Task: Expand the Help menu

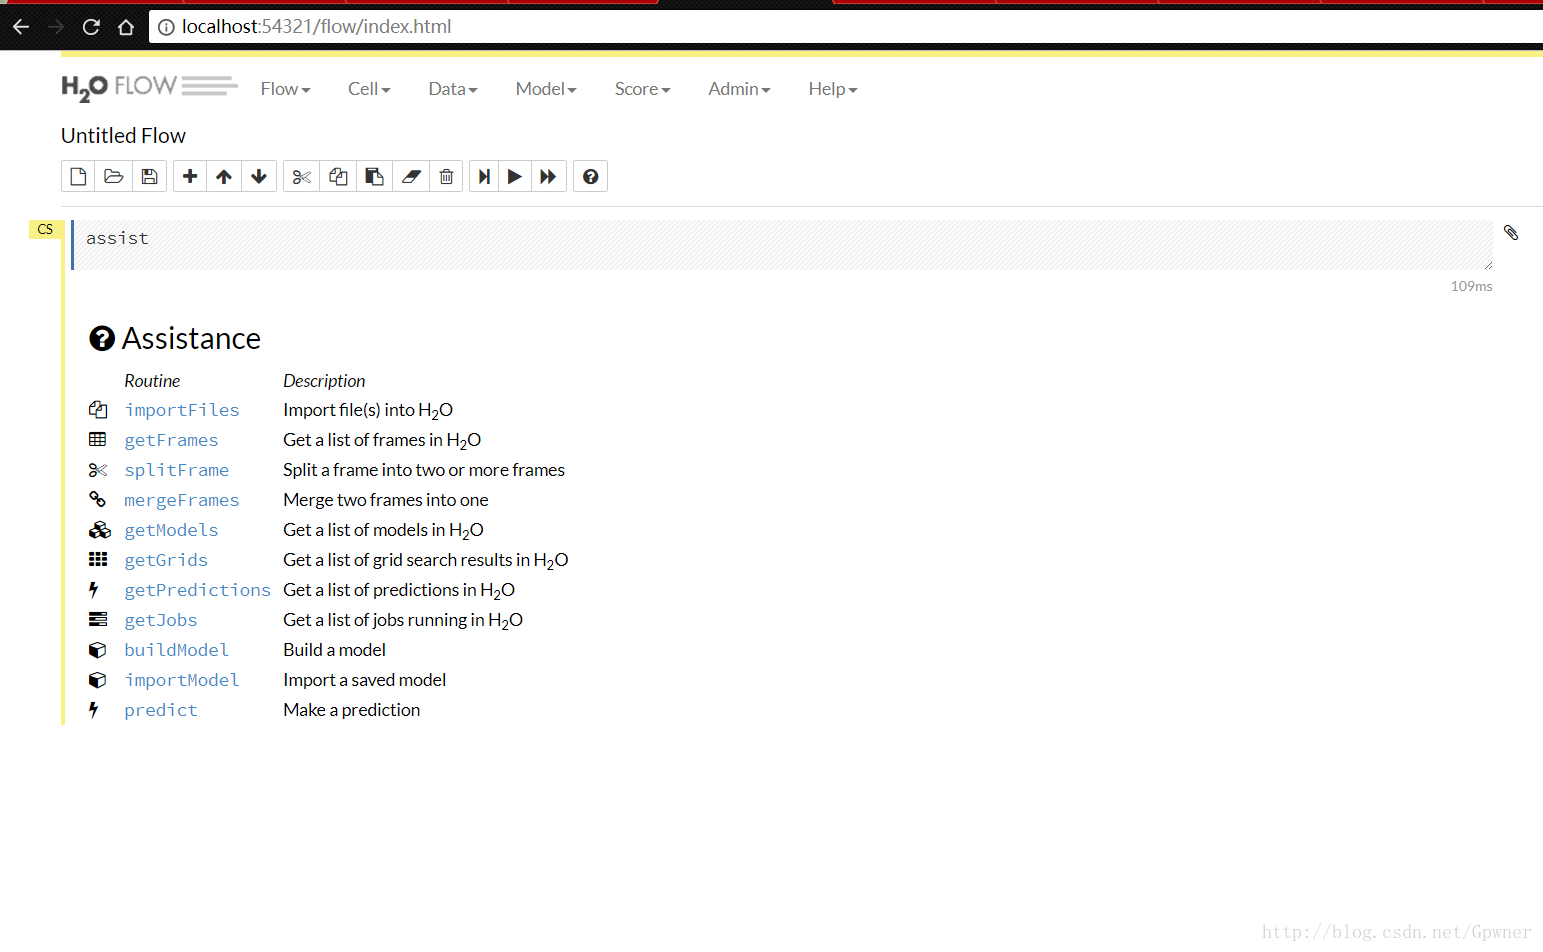Action: (x=833, y=89)
